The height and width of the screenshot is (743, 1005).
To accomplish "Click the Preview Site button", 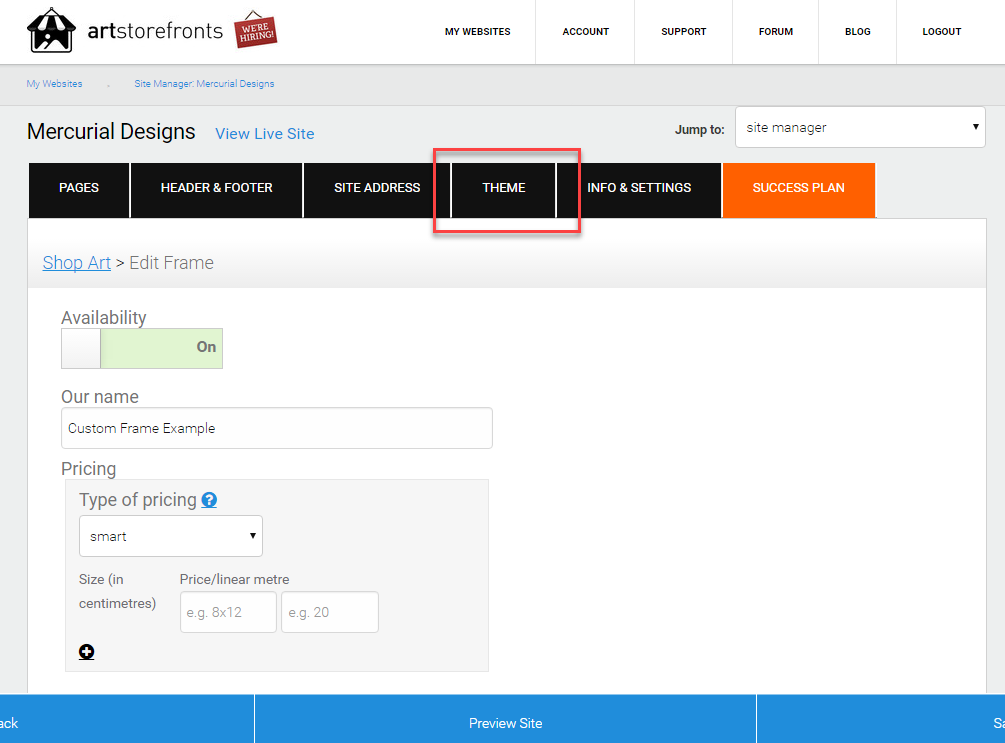I will pyautogui.click(x=505, y=723).
